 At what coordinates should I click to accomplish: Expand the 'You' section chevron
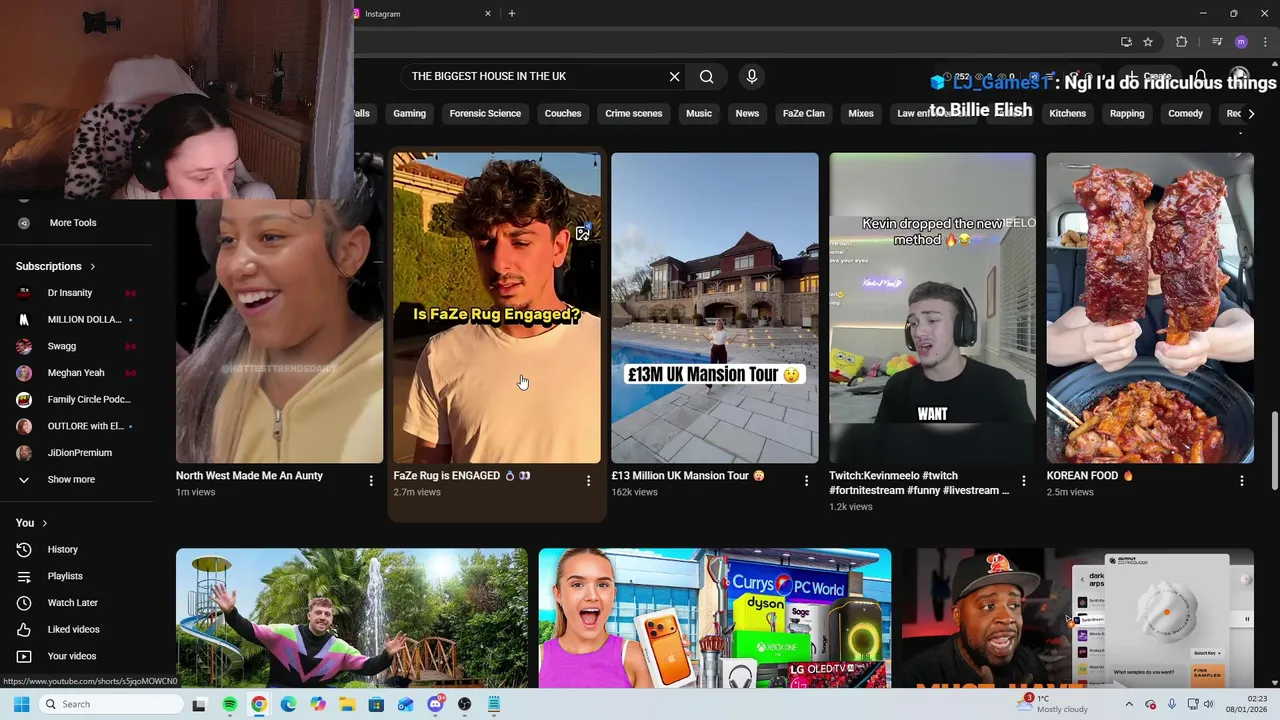click(x=44, y=523)
